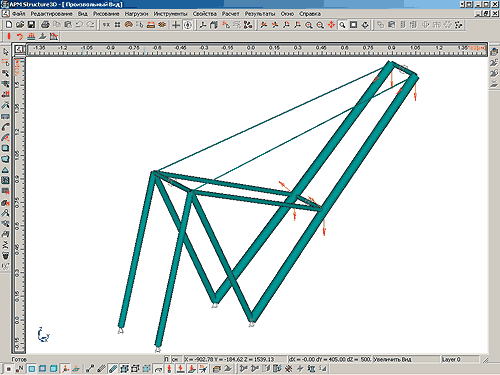Select the arc drawing tool in left toolbar
Viewport: 500px width, 375px height.
5,127
